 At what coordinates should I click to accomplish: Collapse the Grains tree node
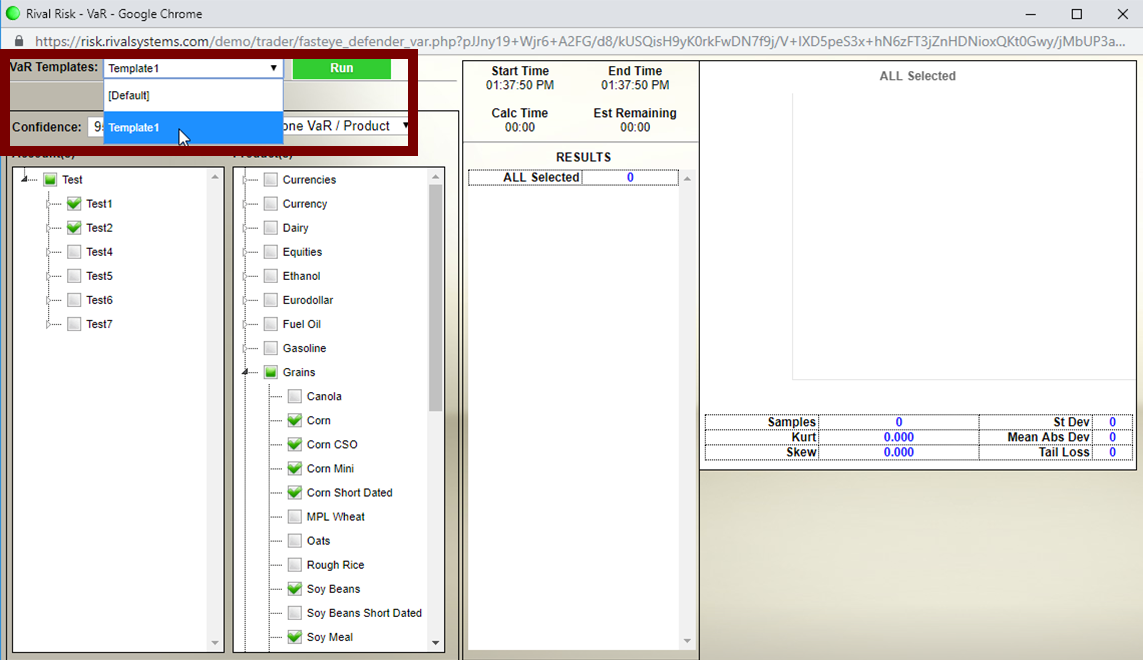point(246,372)
